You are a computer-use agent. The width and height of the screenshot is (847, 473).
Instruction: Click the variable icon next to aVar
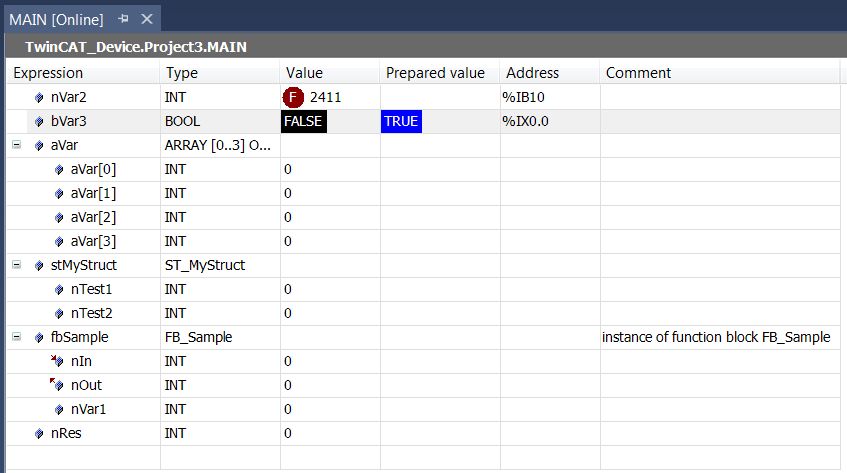[39, 145]
